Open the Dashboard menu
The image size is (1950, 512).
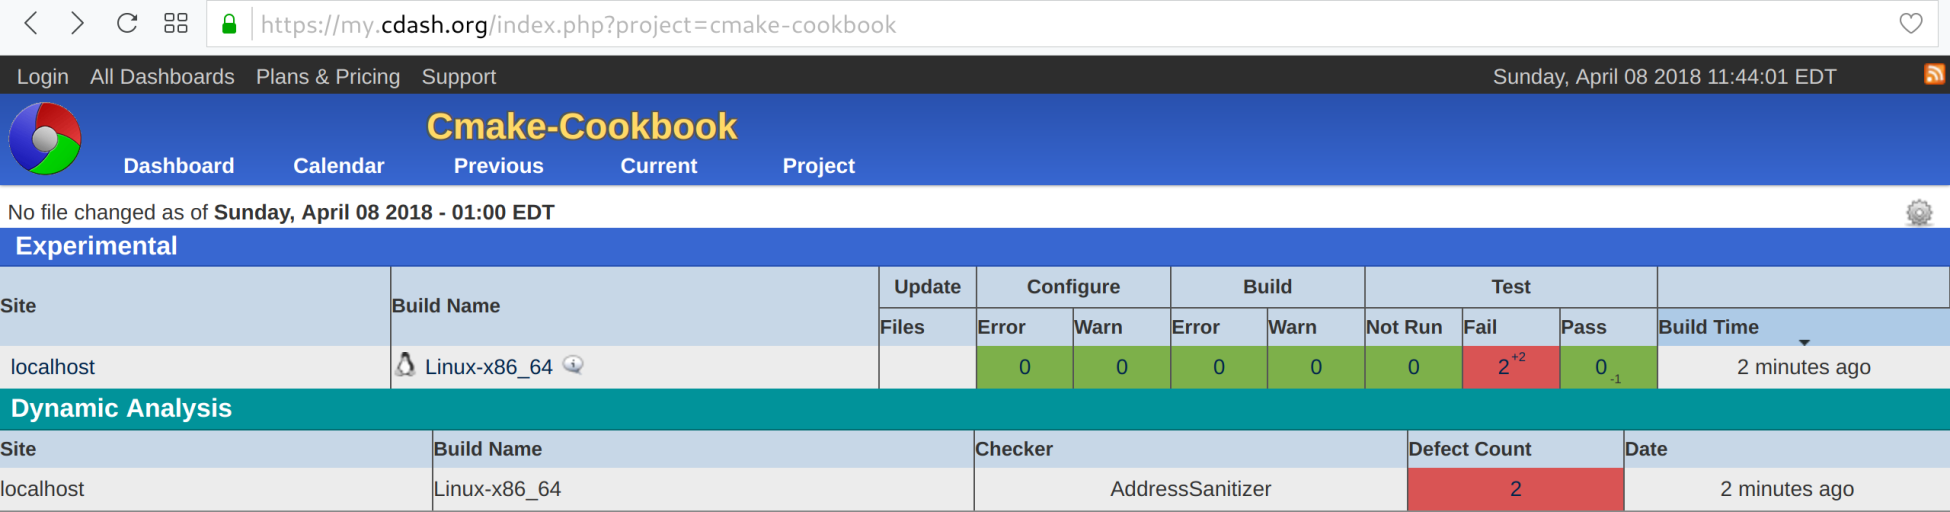coord(179,166)
